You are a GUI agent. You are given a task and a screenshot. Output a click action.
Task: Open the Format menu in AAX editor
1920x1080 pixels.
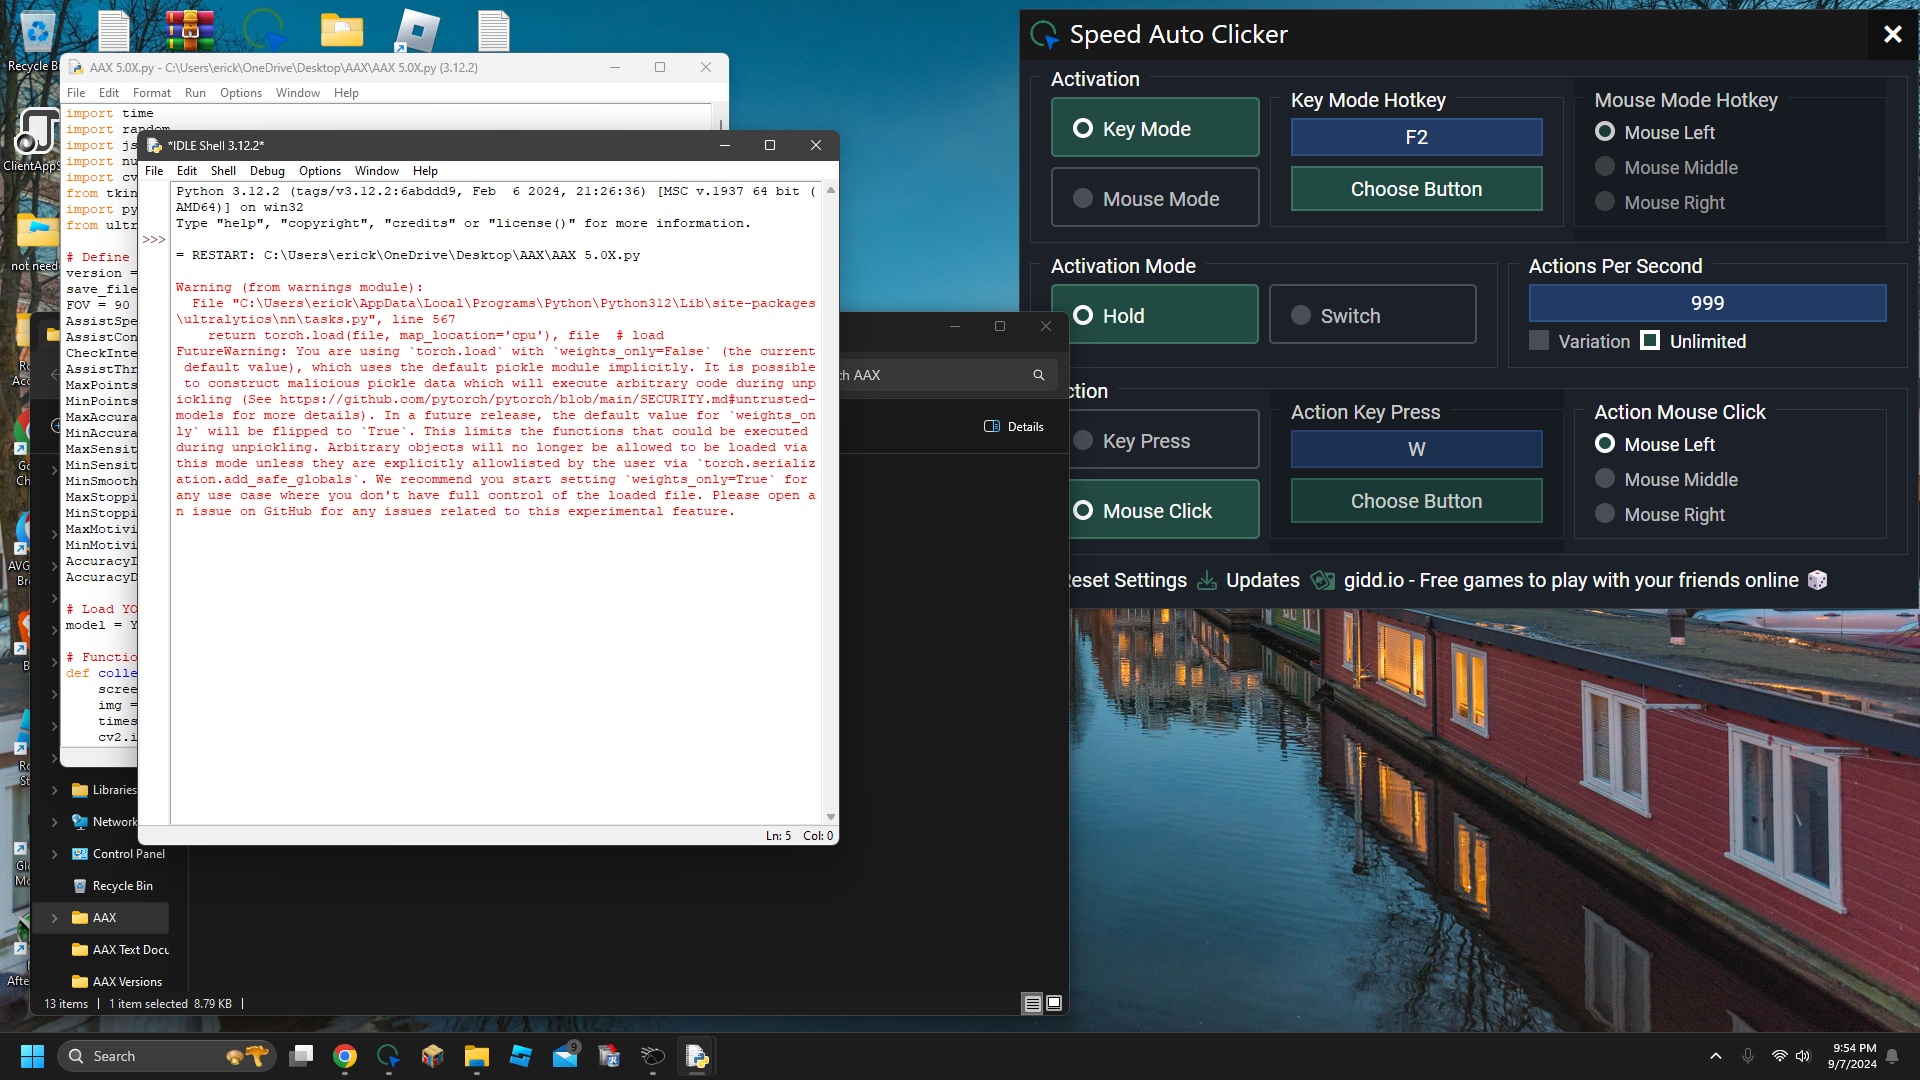coord(151,93)
